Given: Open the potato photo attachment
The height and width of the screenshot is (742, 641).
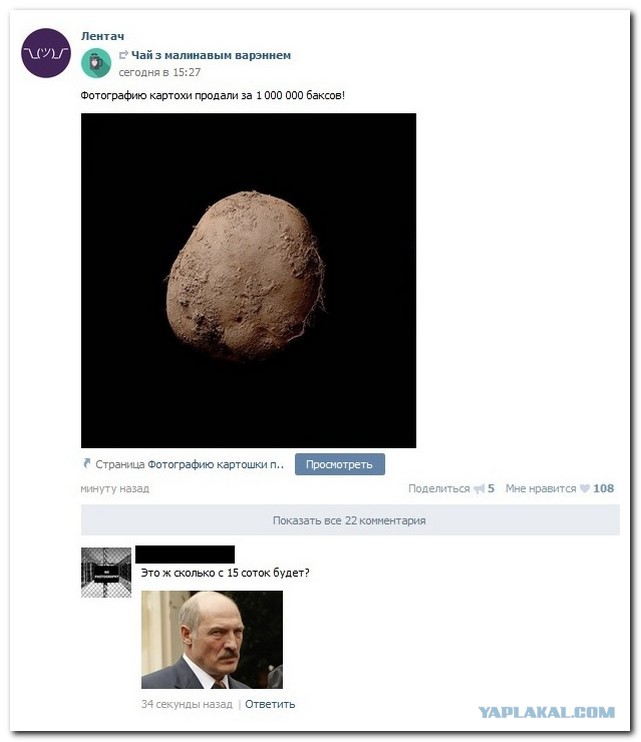Looking at the screenshot, I should 248,280.
